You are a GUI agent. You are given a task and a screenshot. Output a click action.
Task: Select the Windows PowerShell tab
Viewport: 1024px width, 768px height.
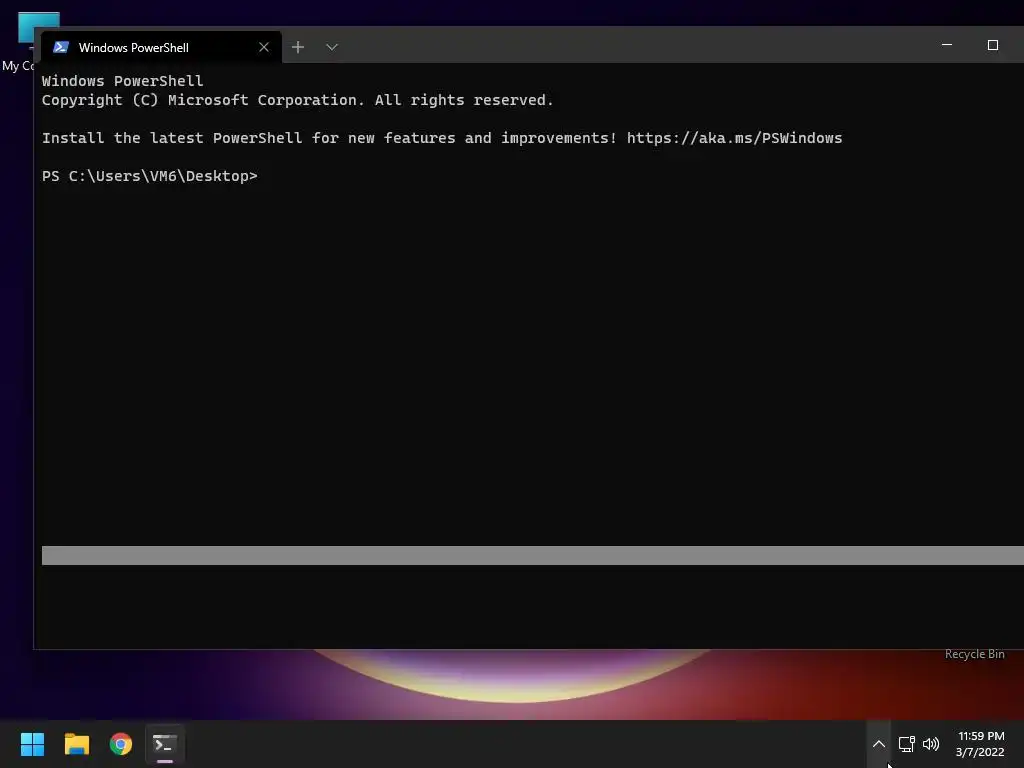(161, 47)
